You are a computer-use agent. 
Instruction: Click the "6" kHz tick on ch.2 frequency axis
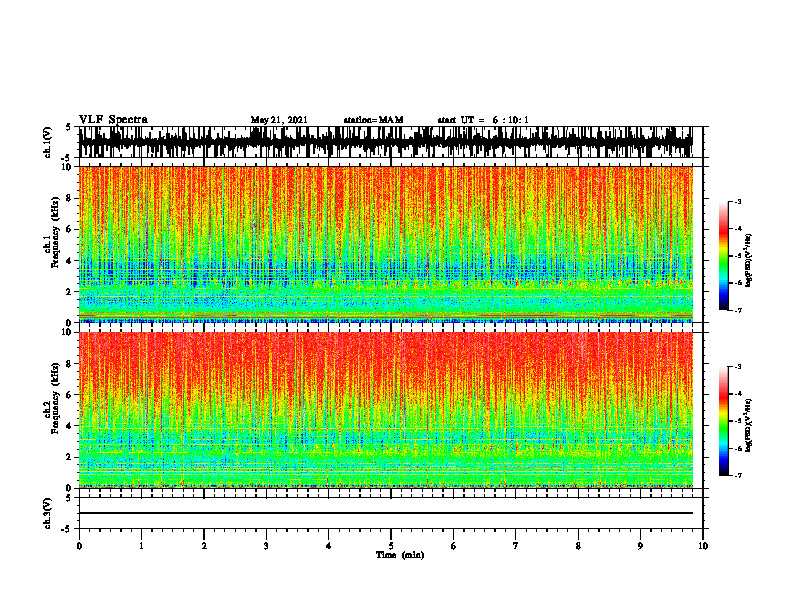(x=69, y=395)
